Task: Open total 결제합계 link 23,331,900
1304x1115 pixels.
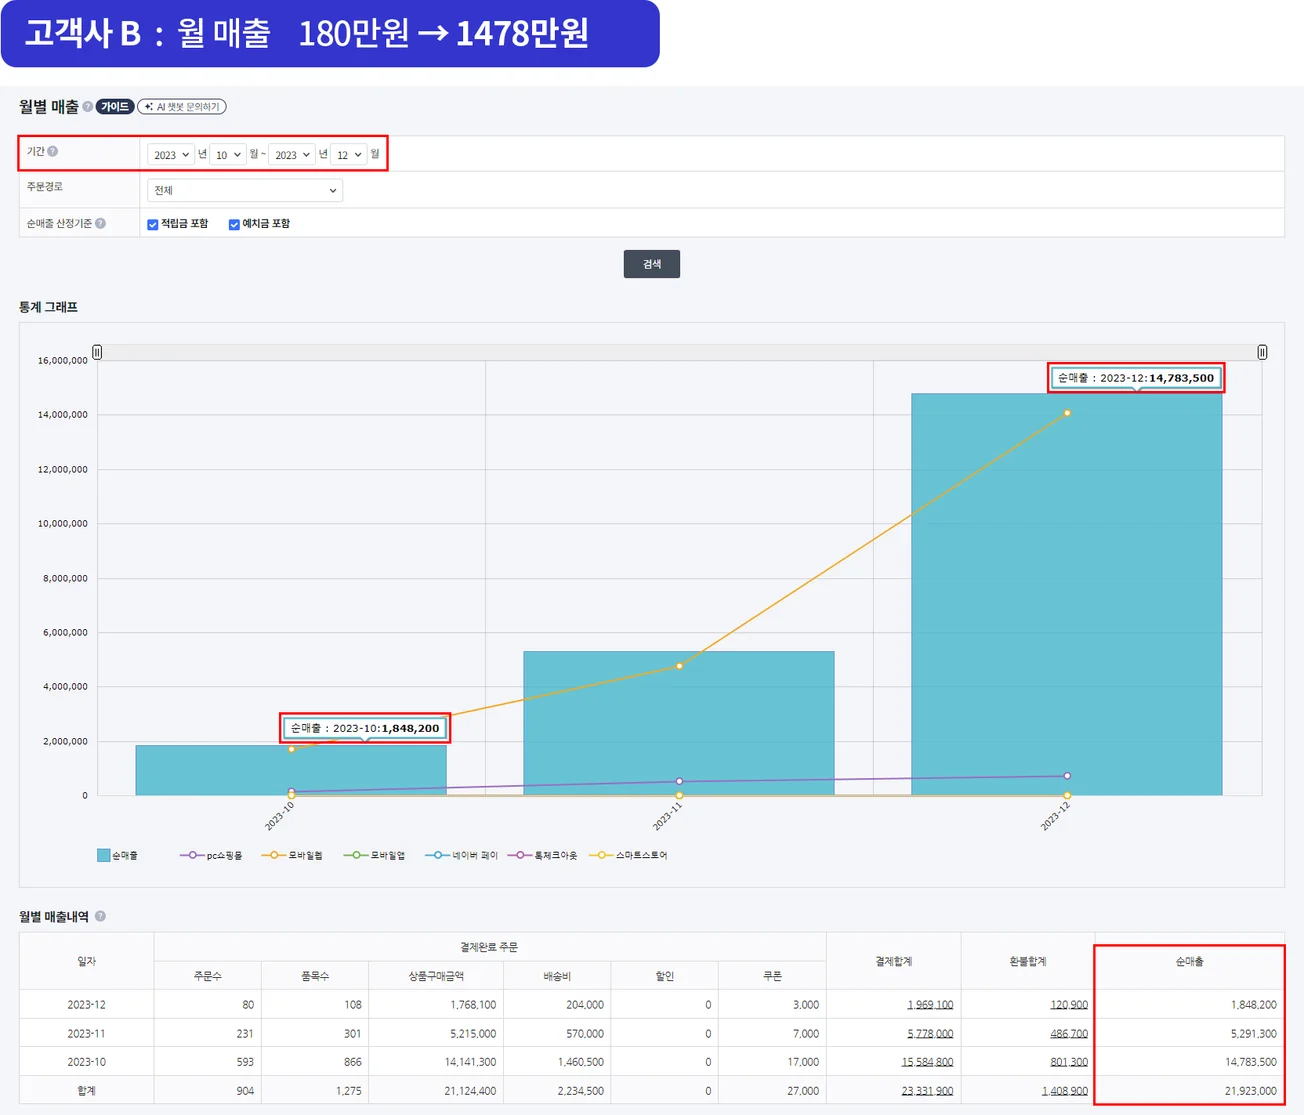Action: 927,1091
